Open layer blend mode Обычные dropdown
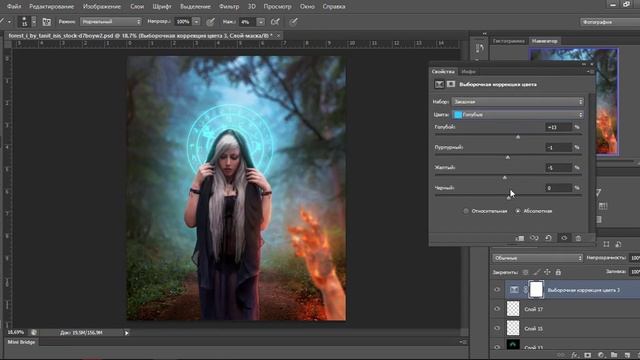This screenshot has width=640, height=360. click(x=538, y=258)
